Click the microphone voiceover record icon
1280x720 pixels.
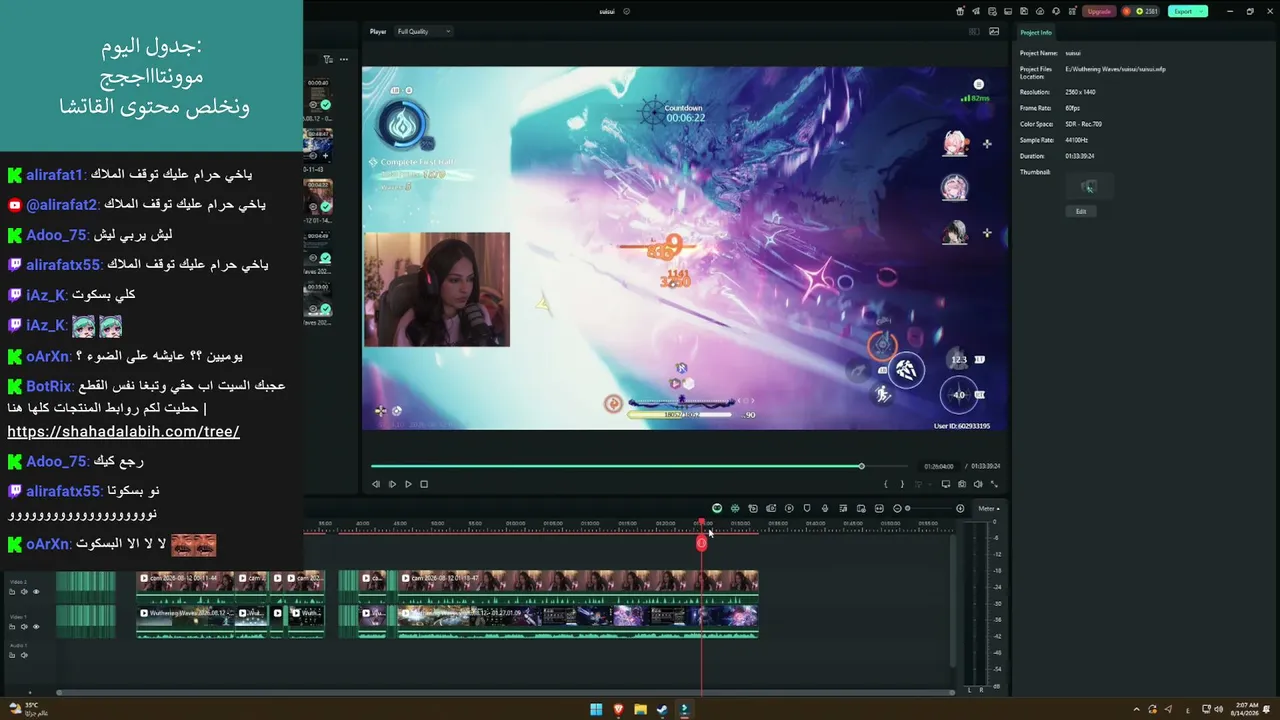(x=825, y=508)
